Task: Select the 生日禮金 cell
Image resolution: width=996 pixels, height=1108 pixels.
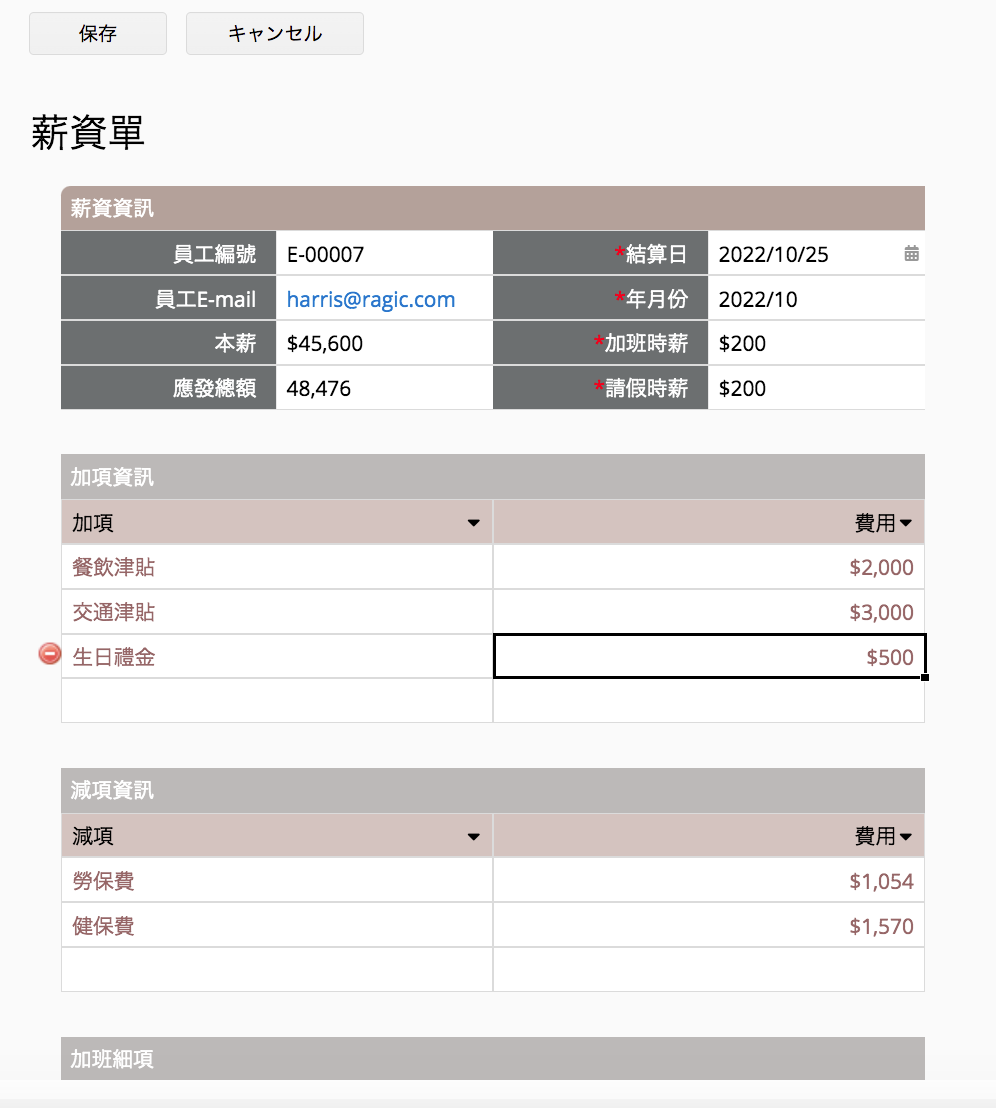Action: (277, 657)
